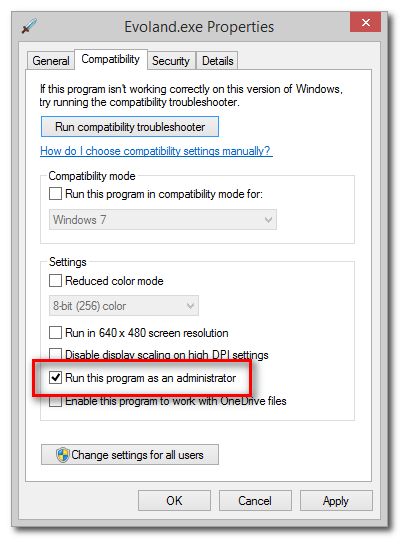Viewport: 400px width, 539px height.
Task: Click Change settings for all users
Action: (x=130, y=455)
